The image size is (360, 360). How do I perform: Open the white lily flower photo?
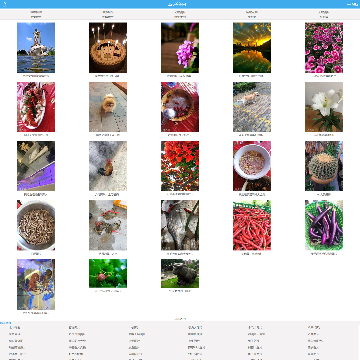324,107
